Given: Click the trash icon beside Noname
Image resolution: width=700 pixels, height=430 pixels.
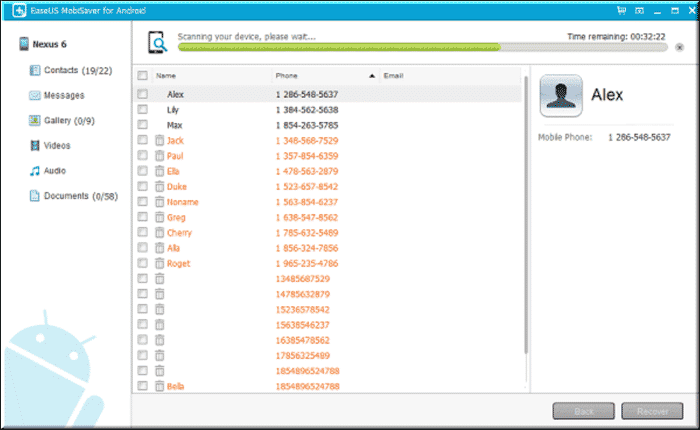Looking at the screenshot, I should pyautogui.click(x=159, y=202).
